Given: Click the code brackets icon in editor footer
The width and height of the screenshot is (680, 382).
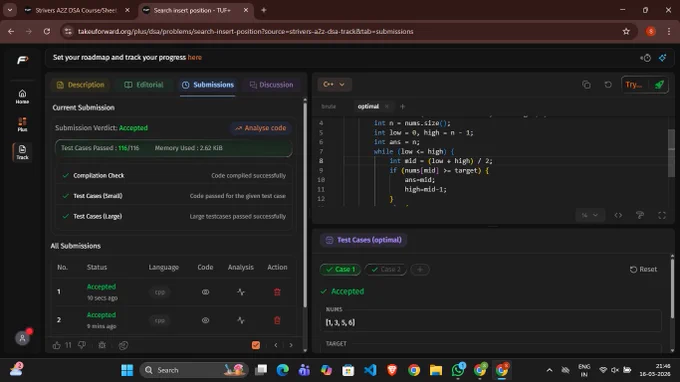Looking at the screenshot, I should point(618,215).
